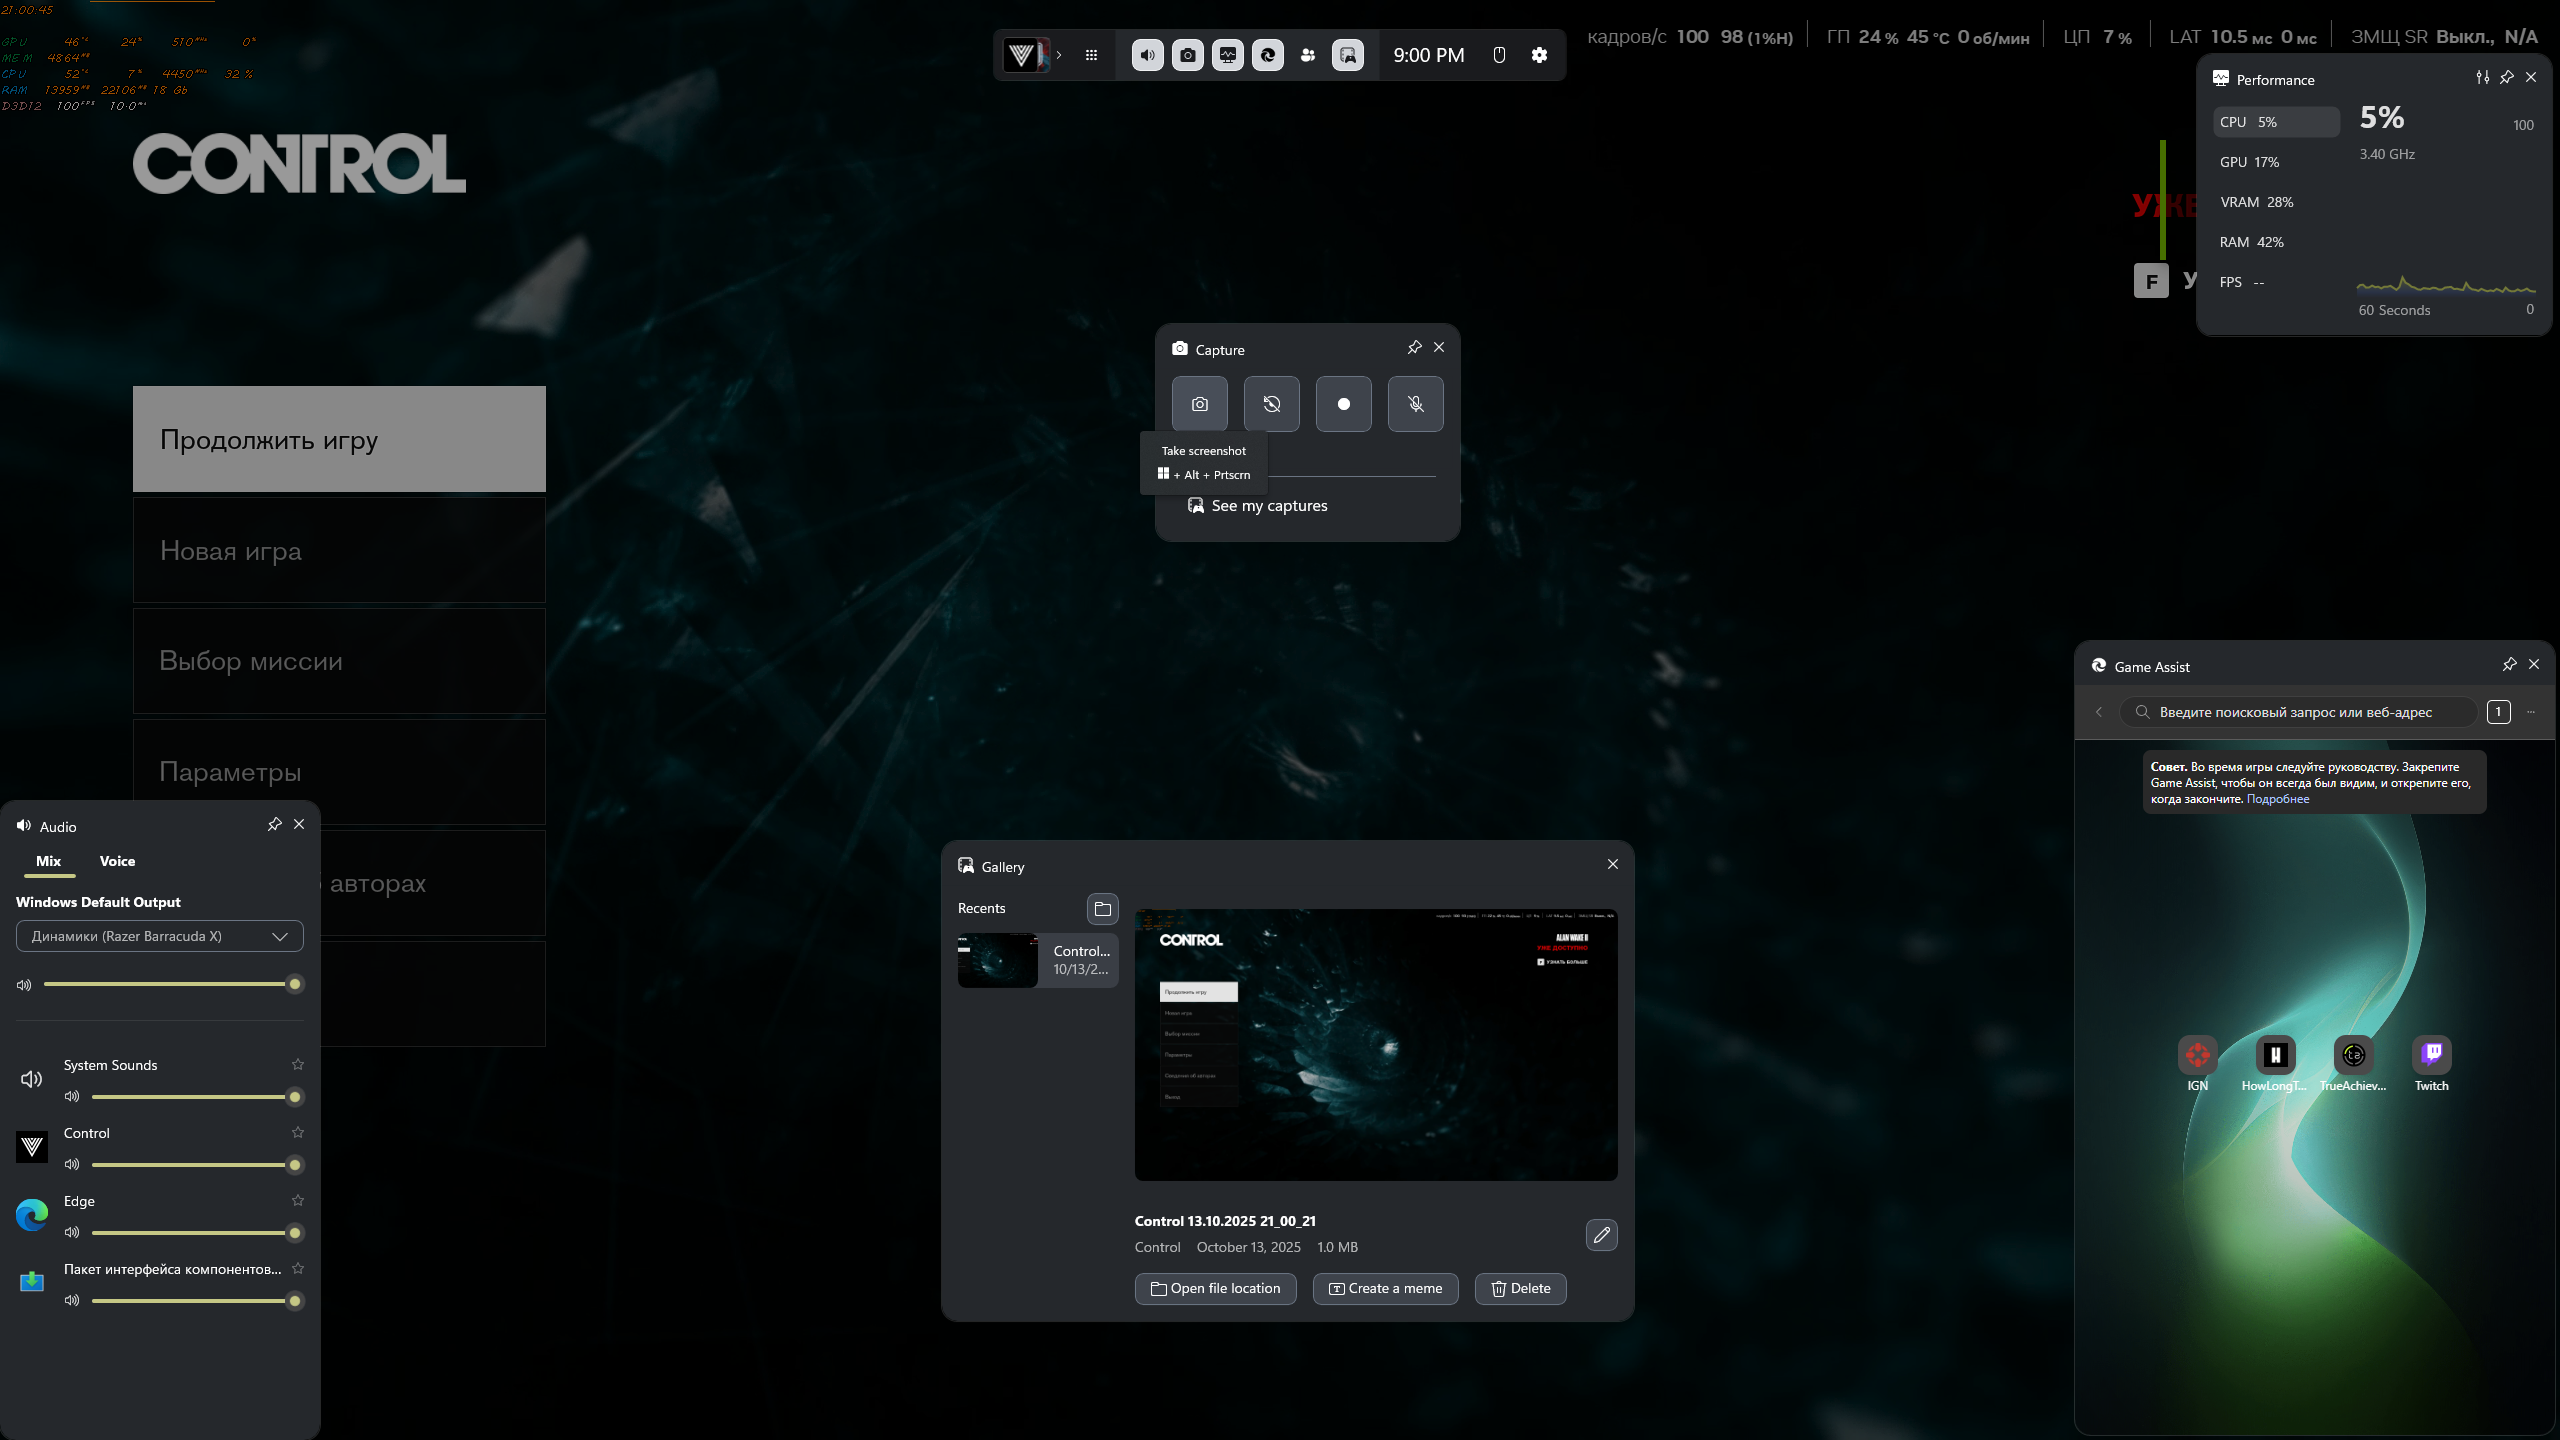Viewport: 2560px width, 1440px height.
Task: Mute the Edge app volume
Action: point(72,1233)
